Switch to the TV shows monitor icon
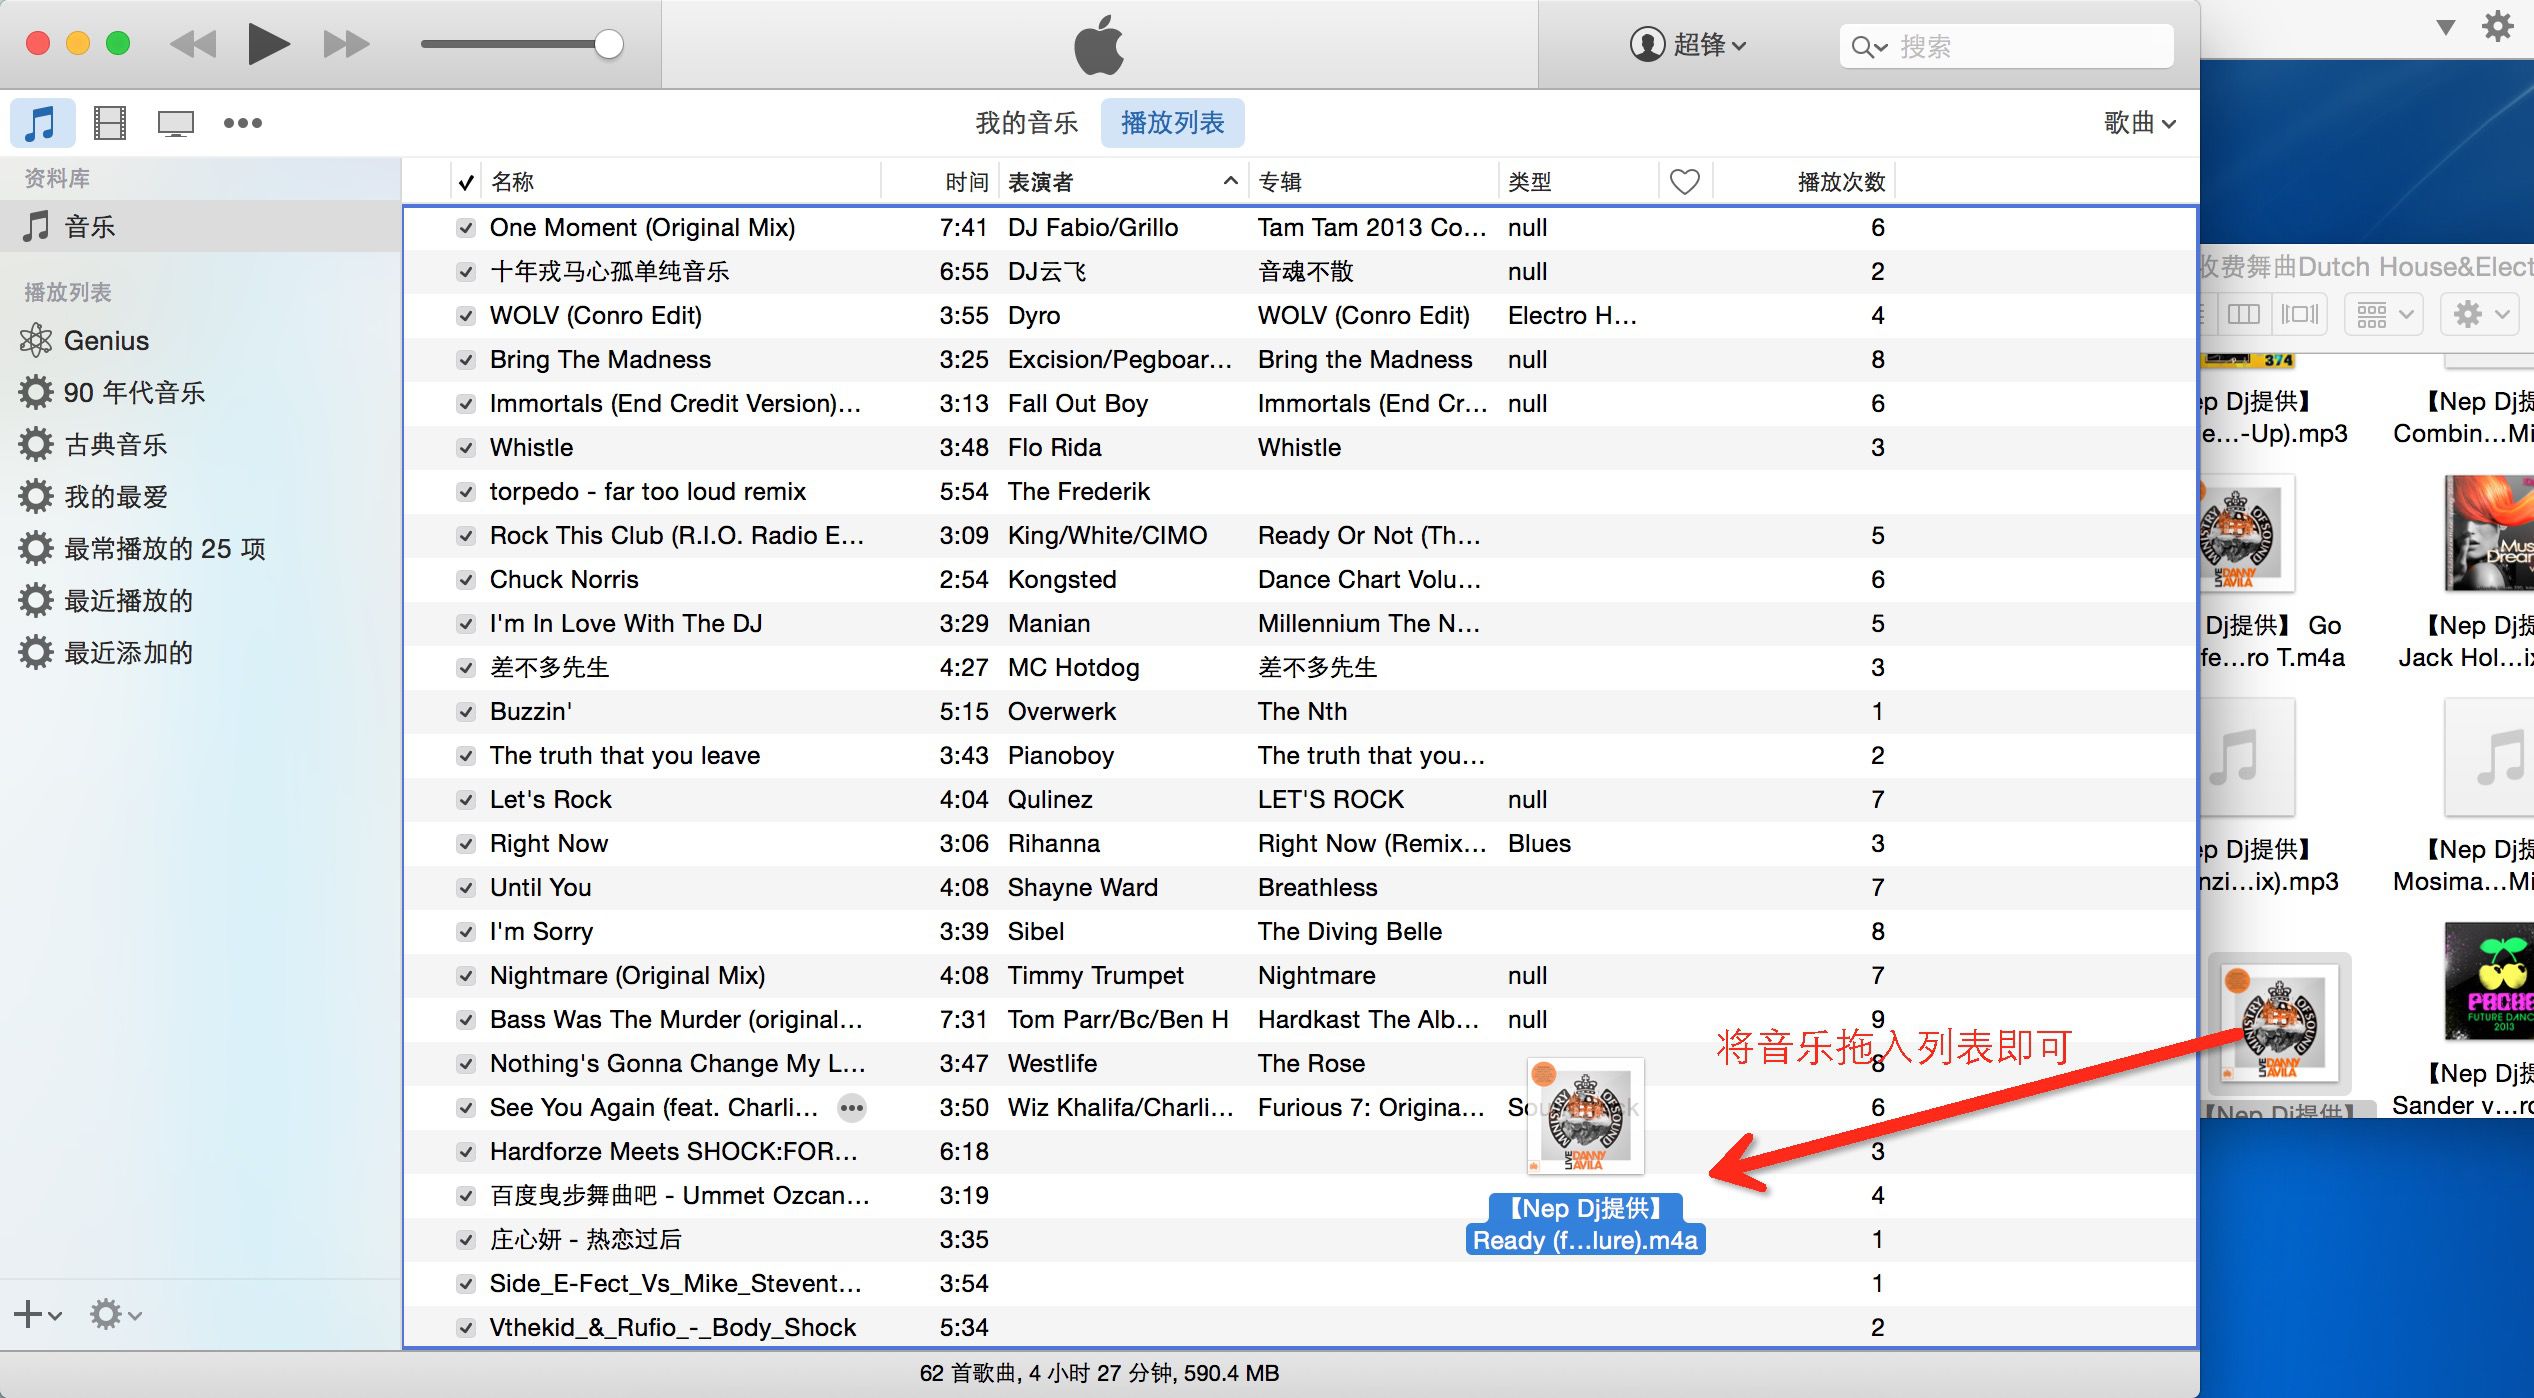This screenshot has width=2534, height=1398. [x=175, y=123]
